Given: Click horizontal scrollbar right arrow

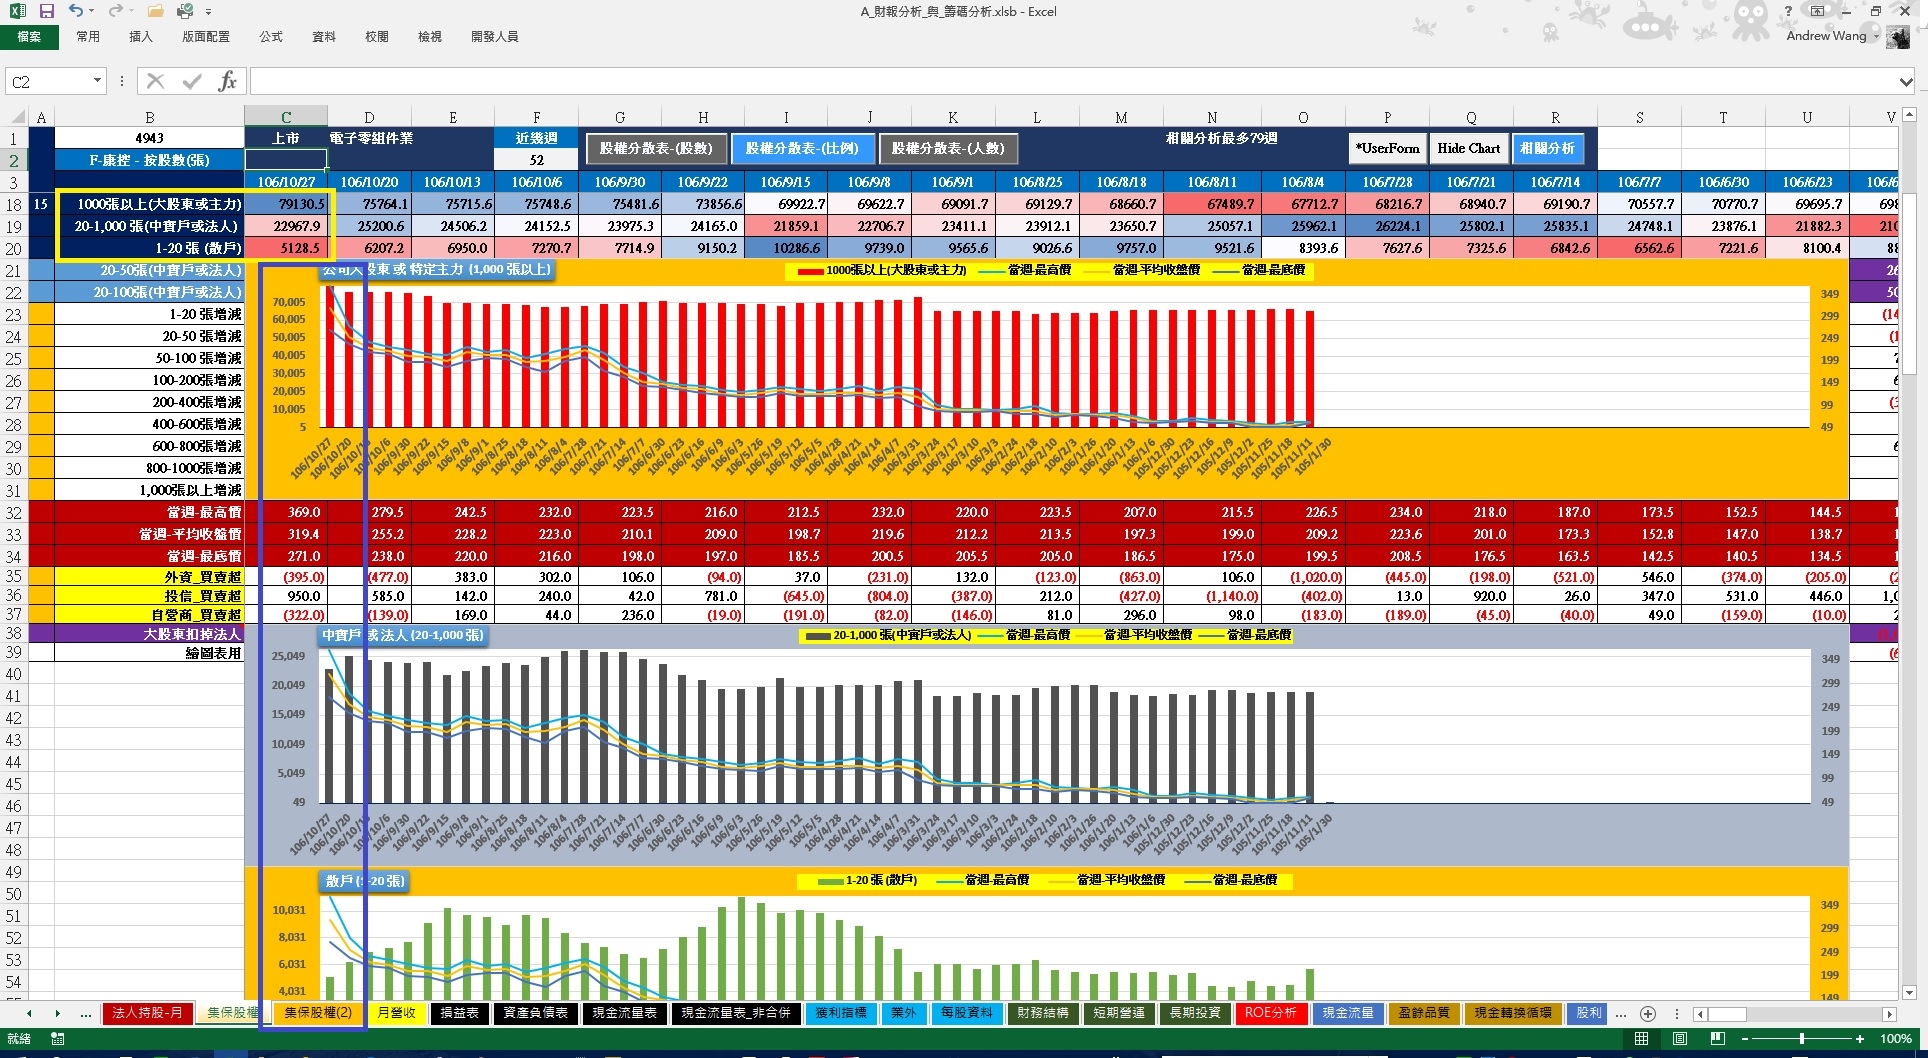Looking at the screenshot, I should (1889, 1014).
